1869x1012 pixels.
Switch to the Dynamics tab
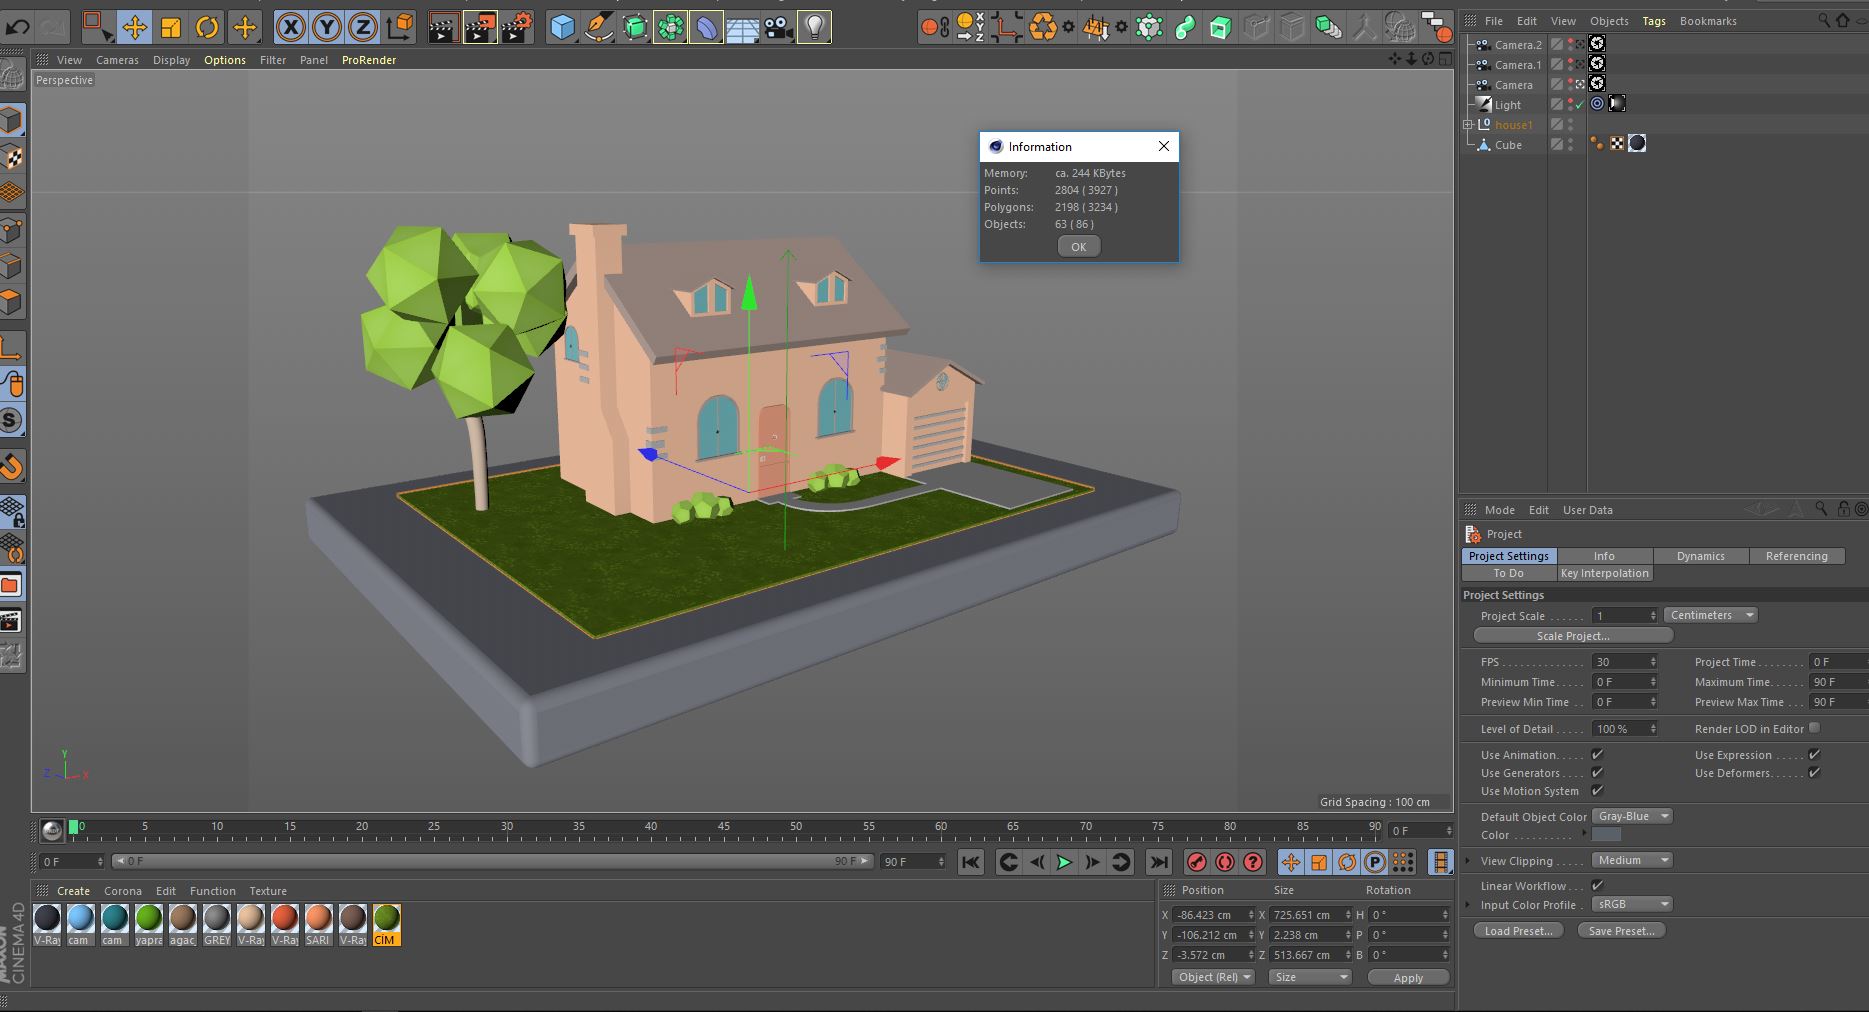(x=1700, y=556)
